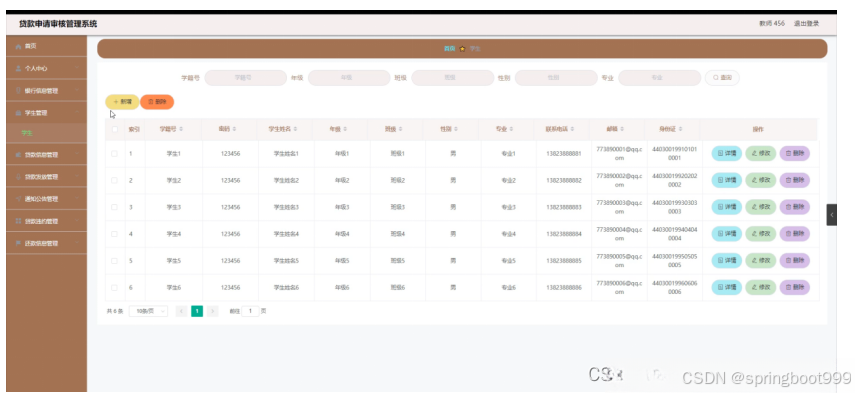The image size is (855, 393).
Task: Click the yellow 新增 button
Action: point(122,102)
